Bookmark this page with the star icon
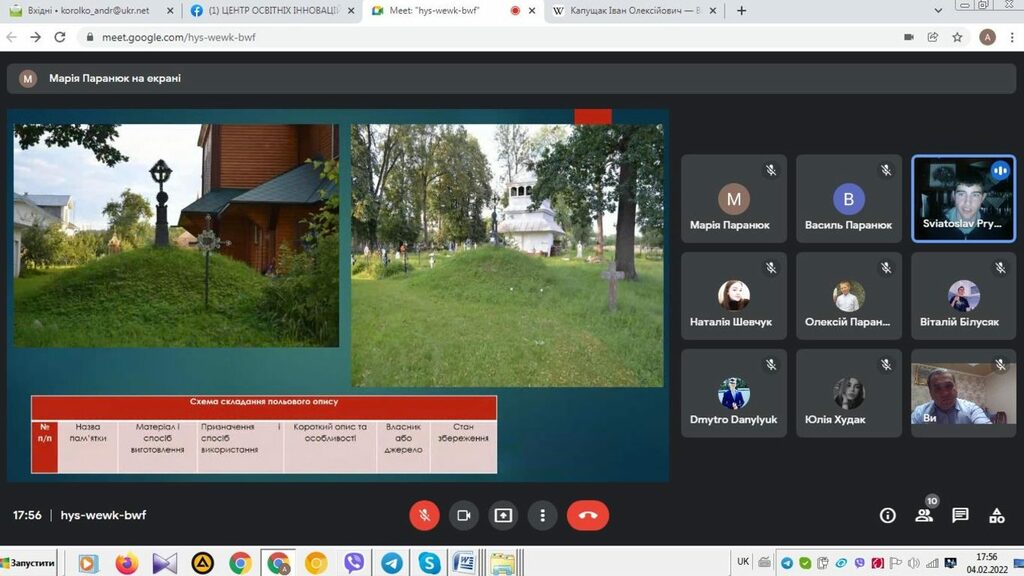 (957, 37)
